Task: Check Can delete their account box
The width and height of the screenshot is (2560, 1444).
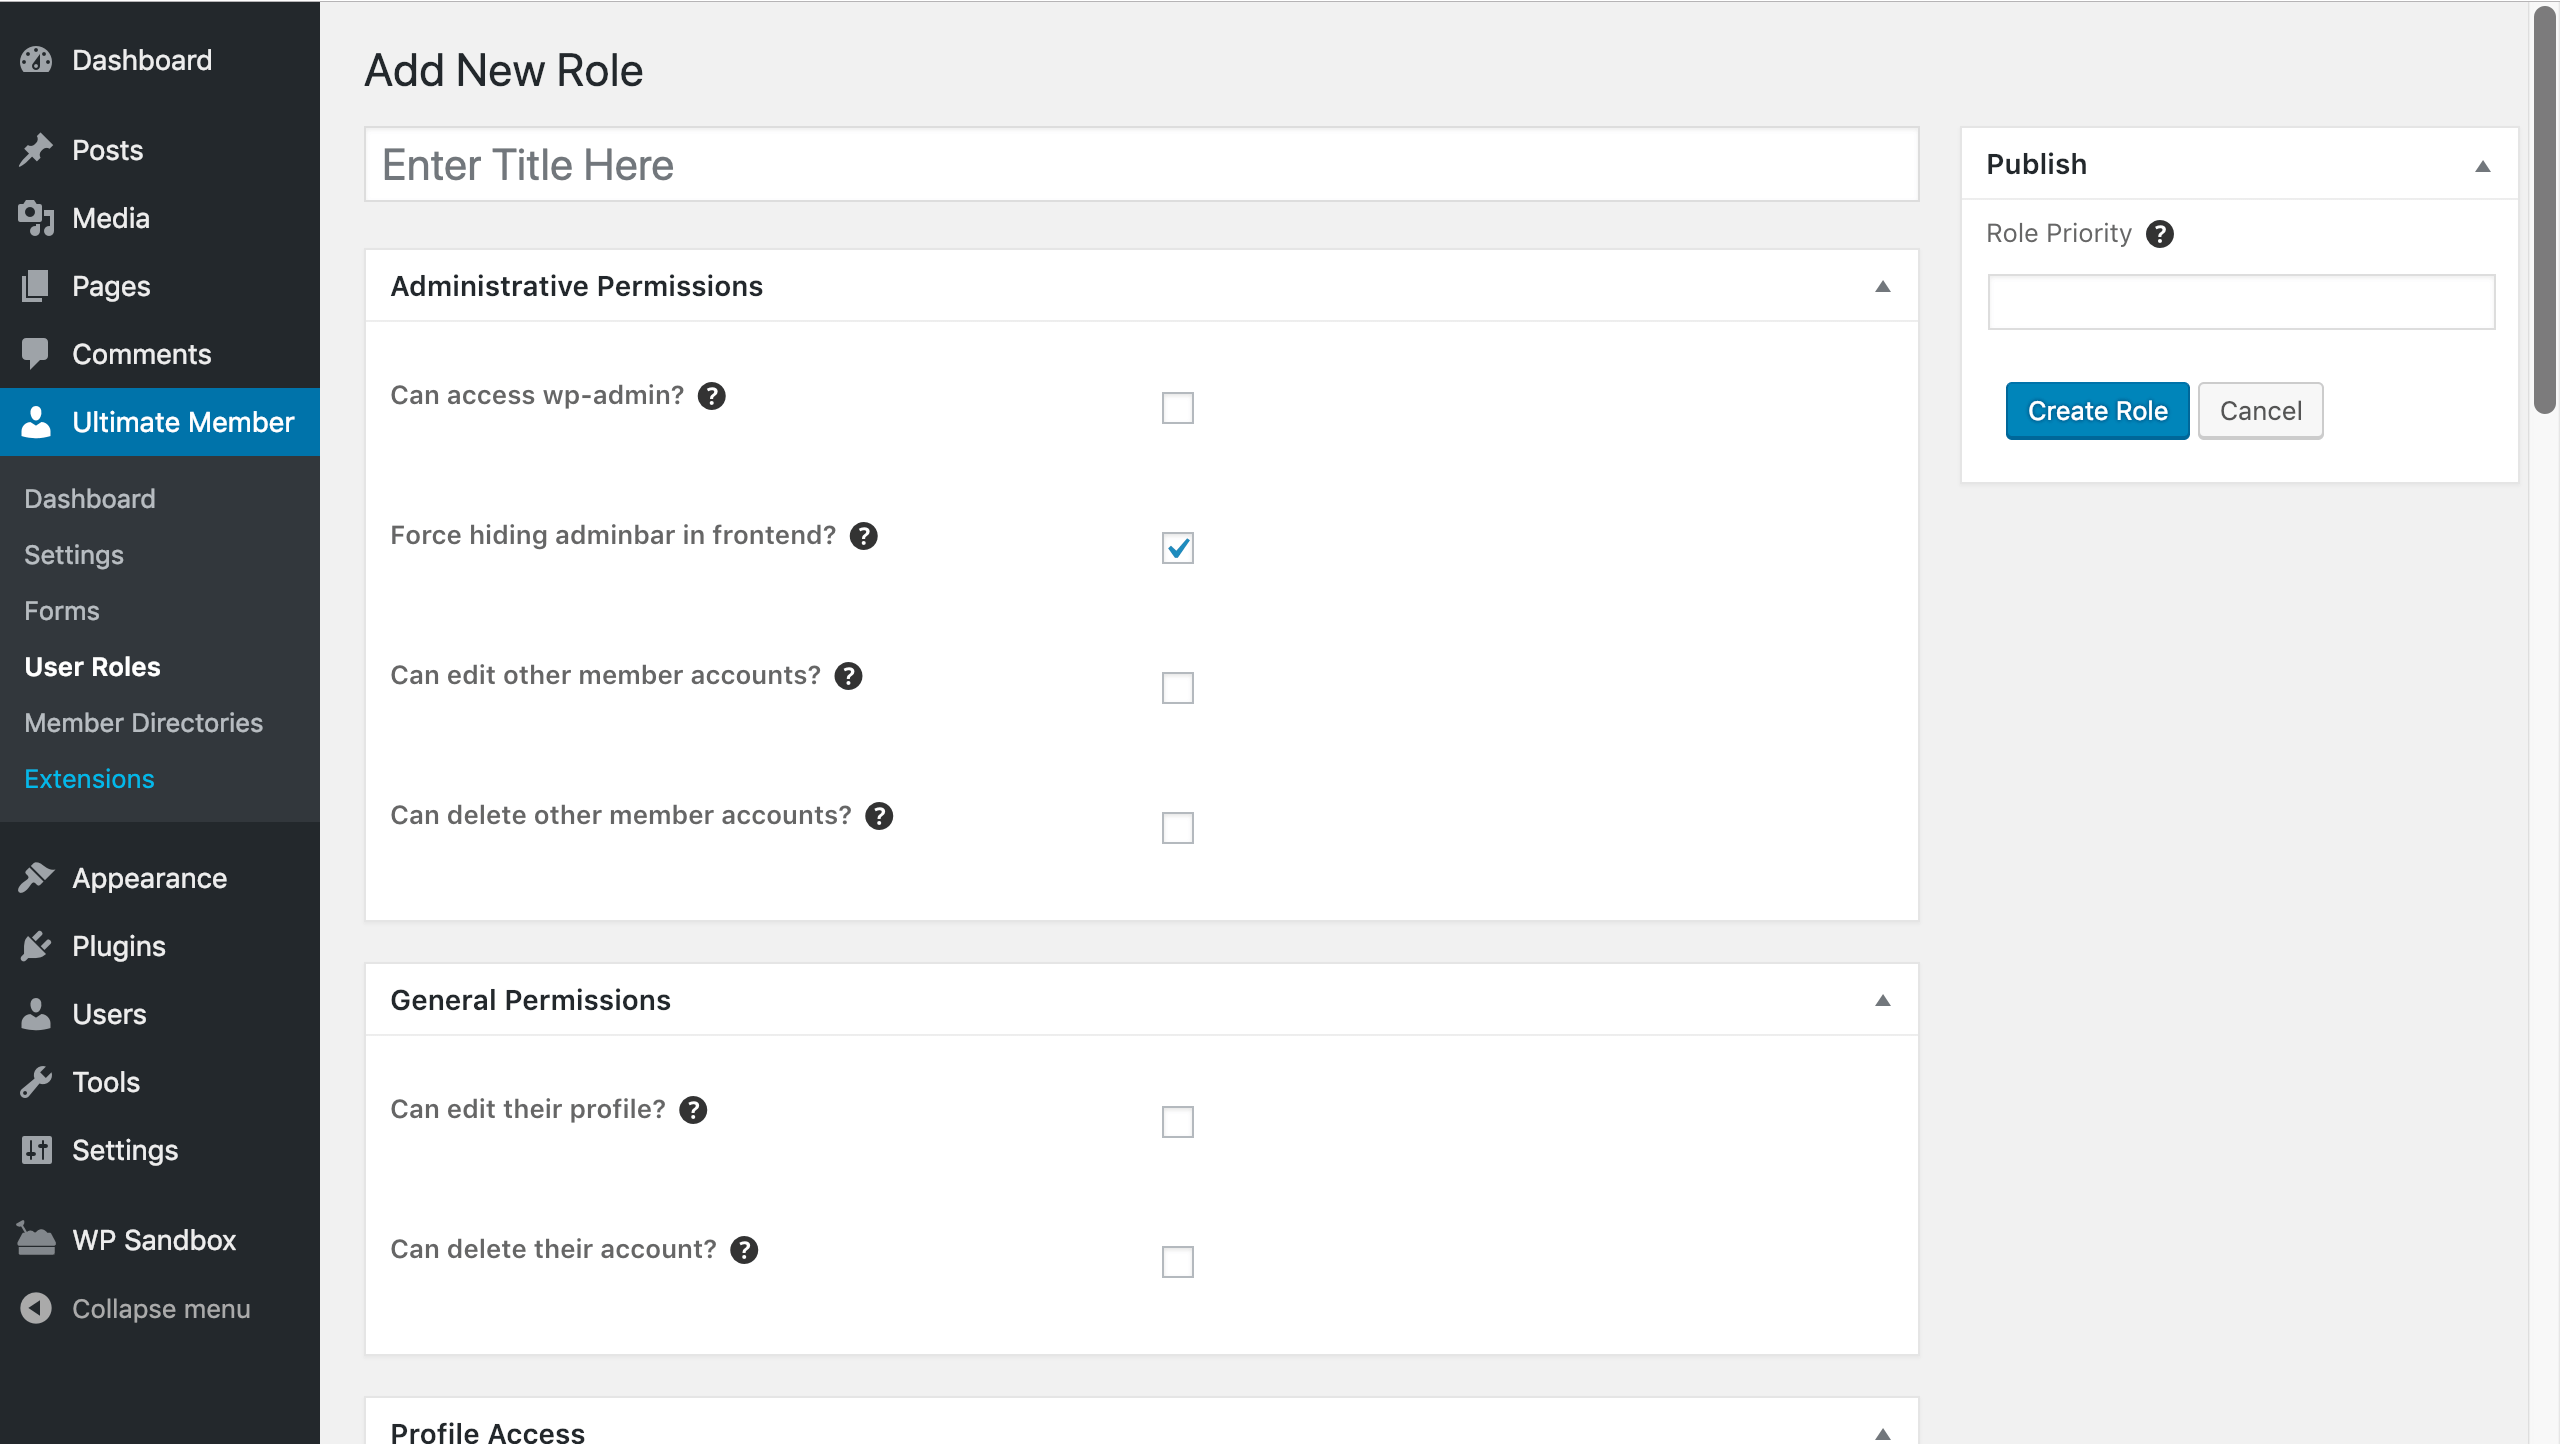Action: pyautogui.click(x=1177, y=1262)
